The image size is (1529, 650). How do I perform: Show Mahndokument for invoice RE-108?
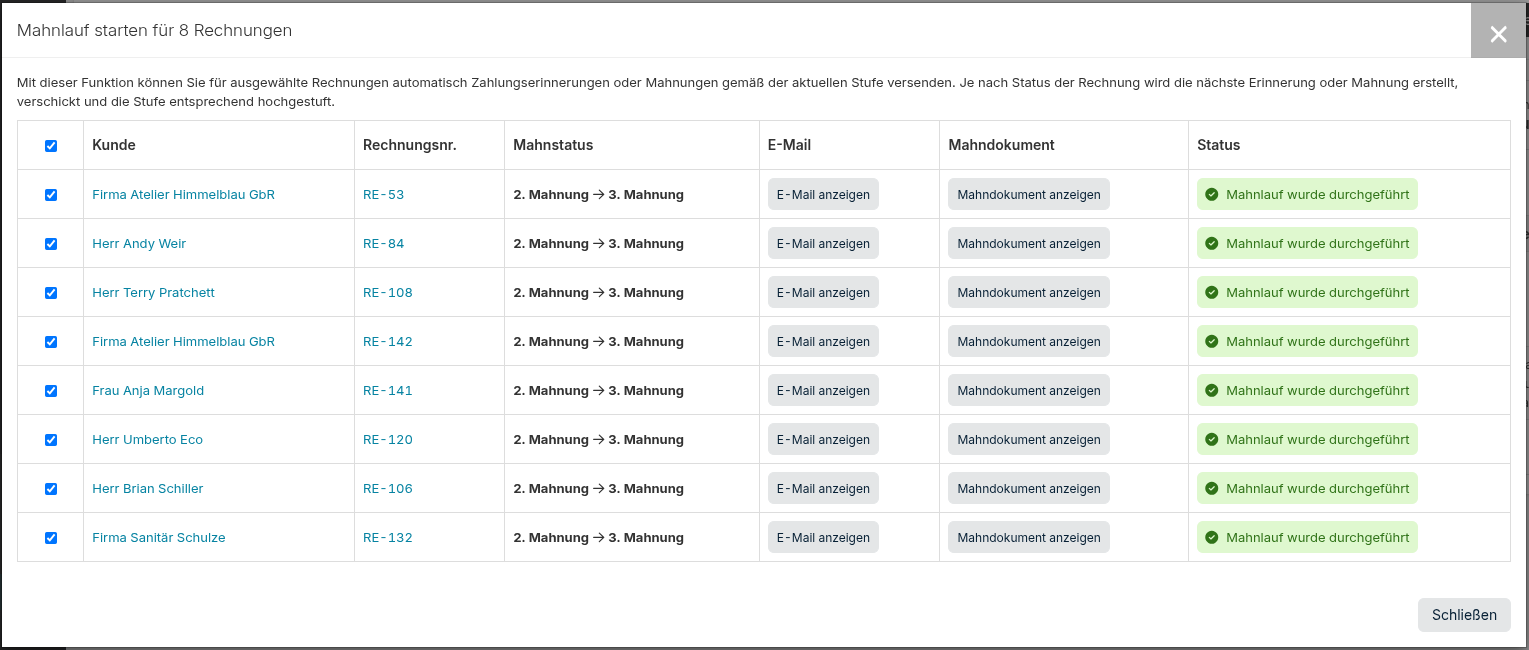[x=1028, y=293]
